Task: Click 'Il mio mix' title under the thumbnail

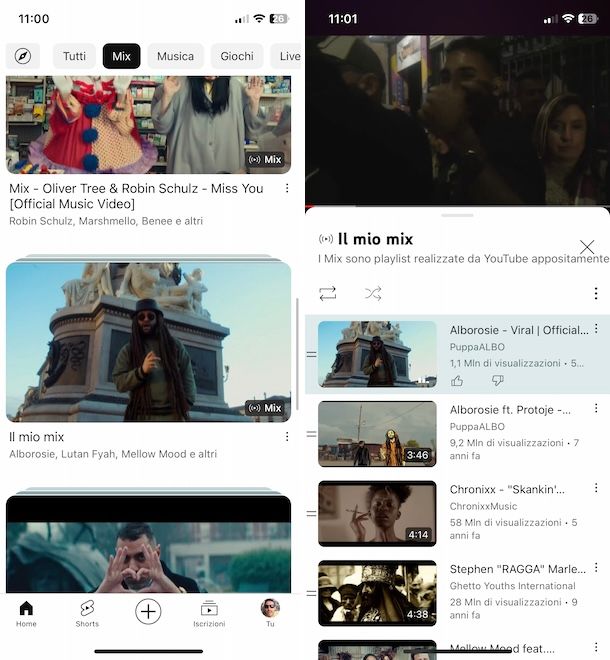Action: 37,437
